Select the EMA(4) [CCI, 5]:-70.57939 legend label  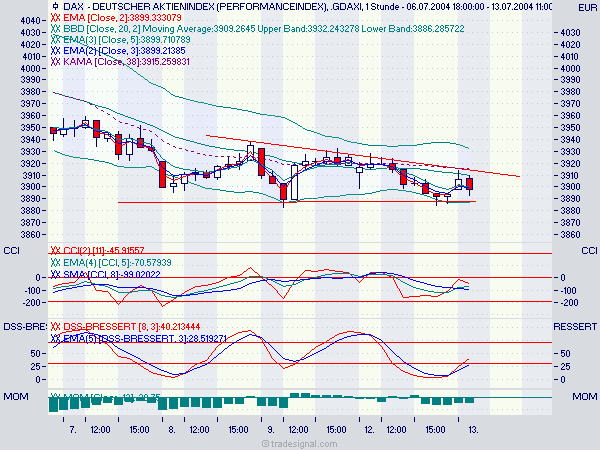coord(117,263)
